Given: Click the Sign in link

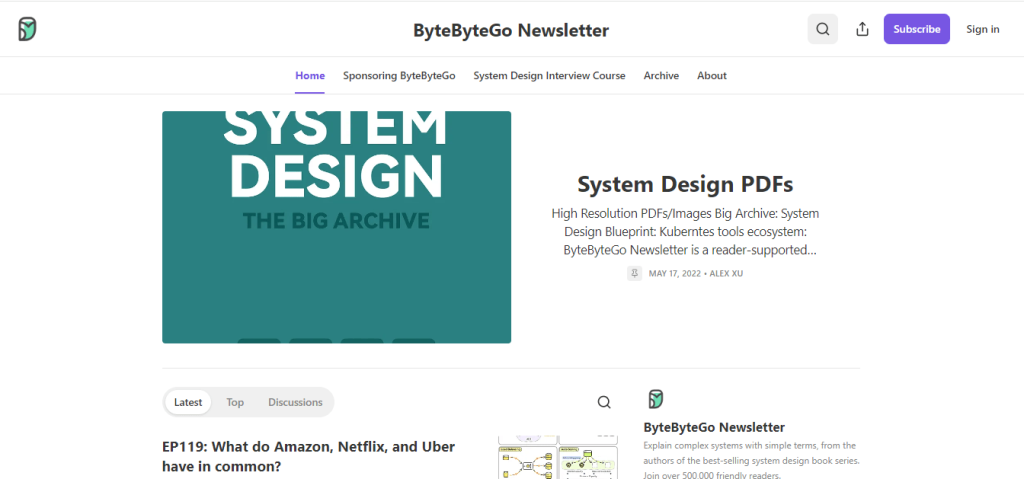Looking at the screenshot, I should [x=982, y=29].
